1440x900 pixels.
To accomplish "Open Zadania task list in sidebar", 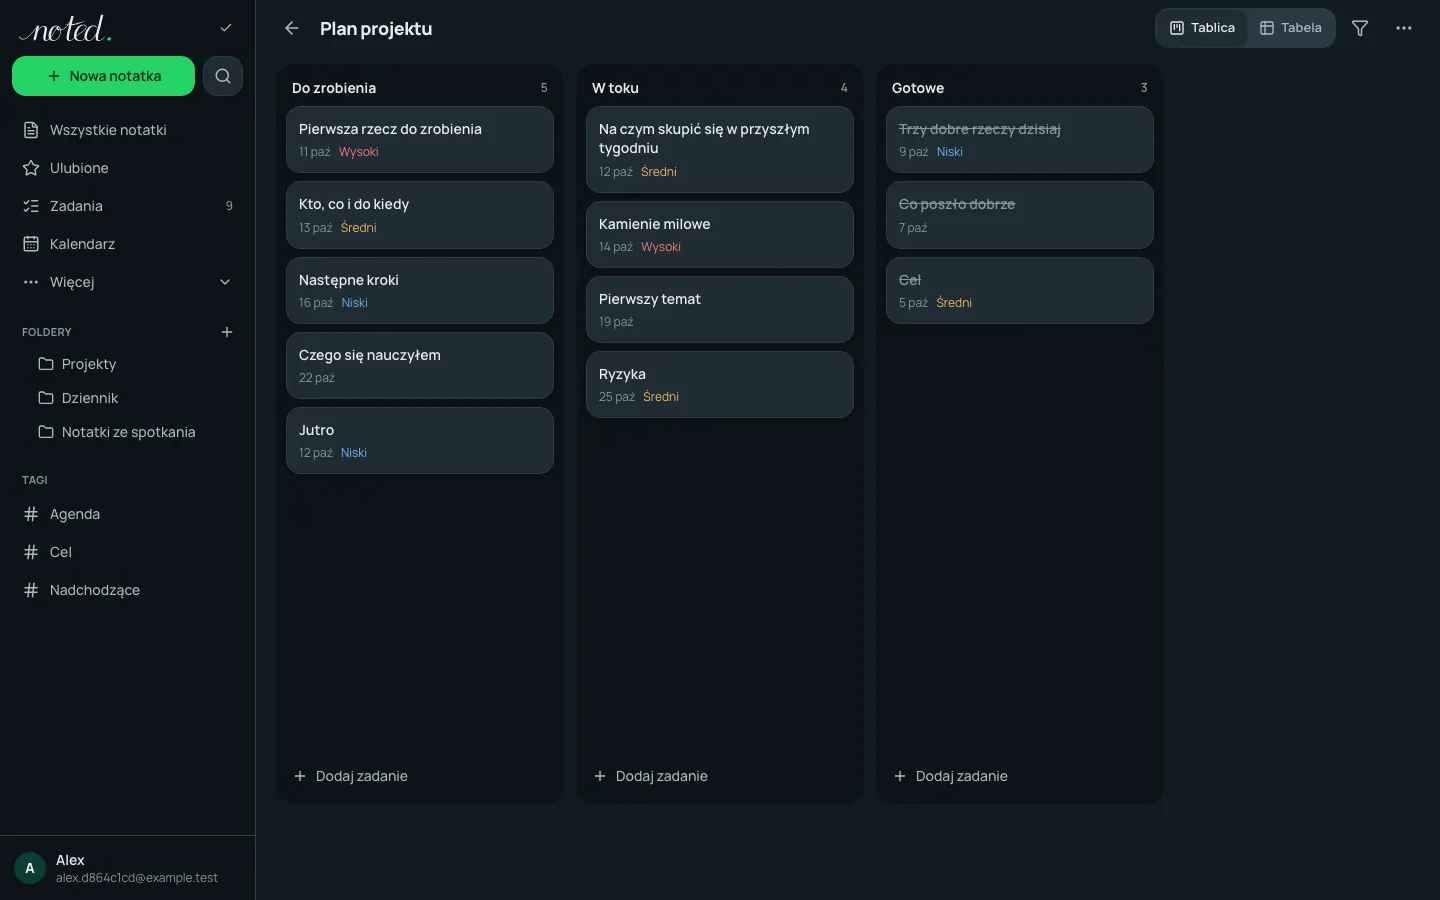I will click(127, 206).
